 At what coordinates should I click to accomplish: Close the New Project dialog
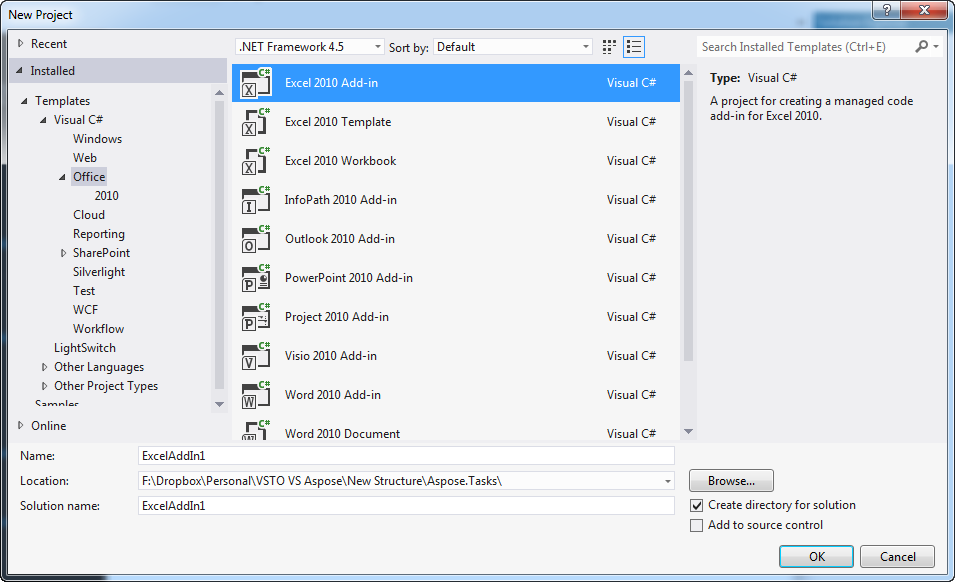924,10
